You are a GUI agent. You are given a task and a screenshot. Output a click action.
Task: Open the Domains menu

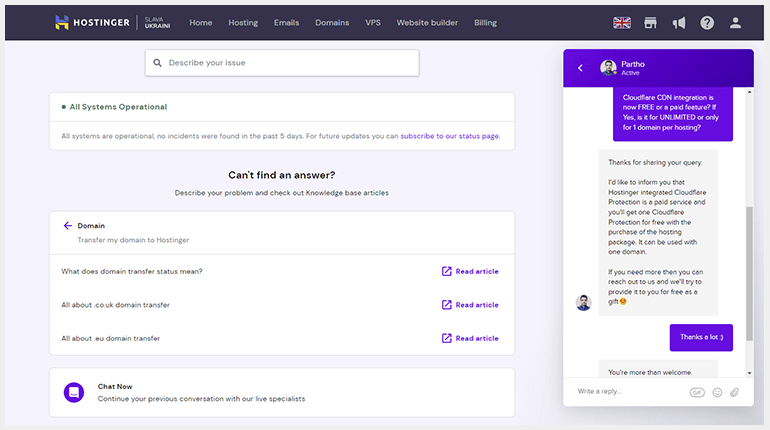[x=332, y=23]
